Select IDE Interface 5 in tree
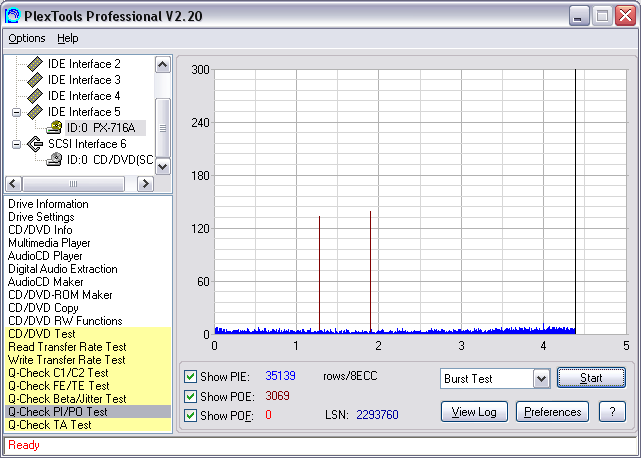Screen dimensions: 641x458 click(x=84, y=112)
